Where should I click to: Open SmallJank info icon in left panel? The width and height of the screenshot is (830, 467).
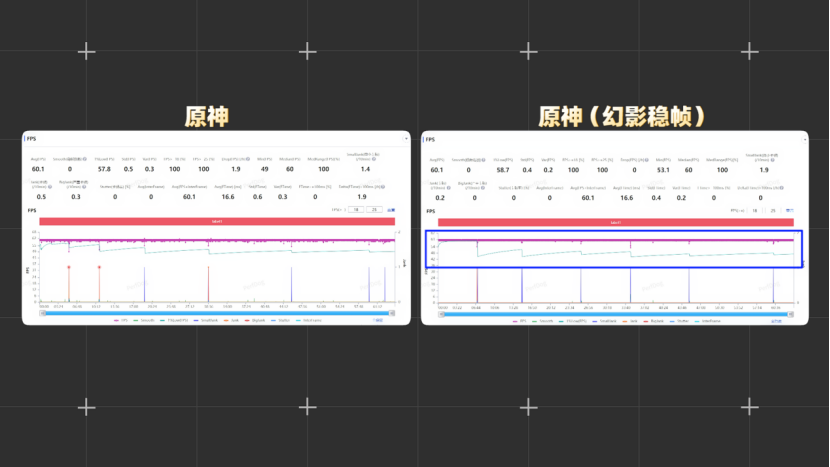[x=374, y=159]
